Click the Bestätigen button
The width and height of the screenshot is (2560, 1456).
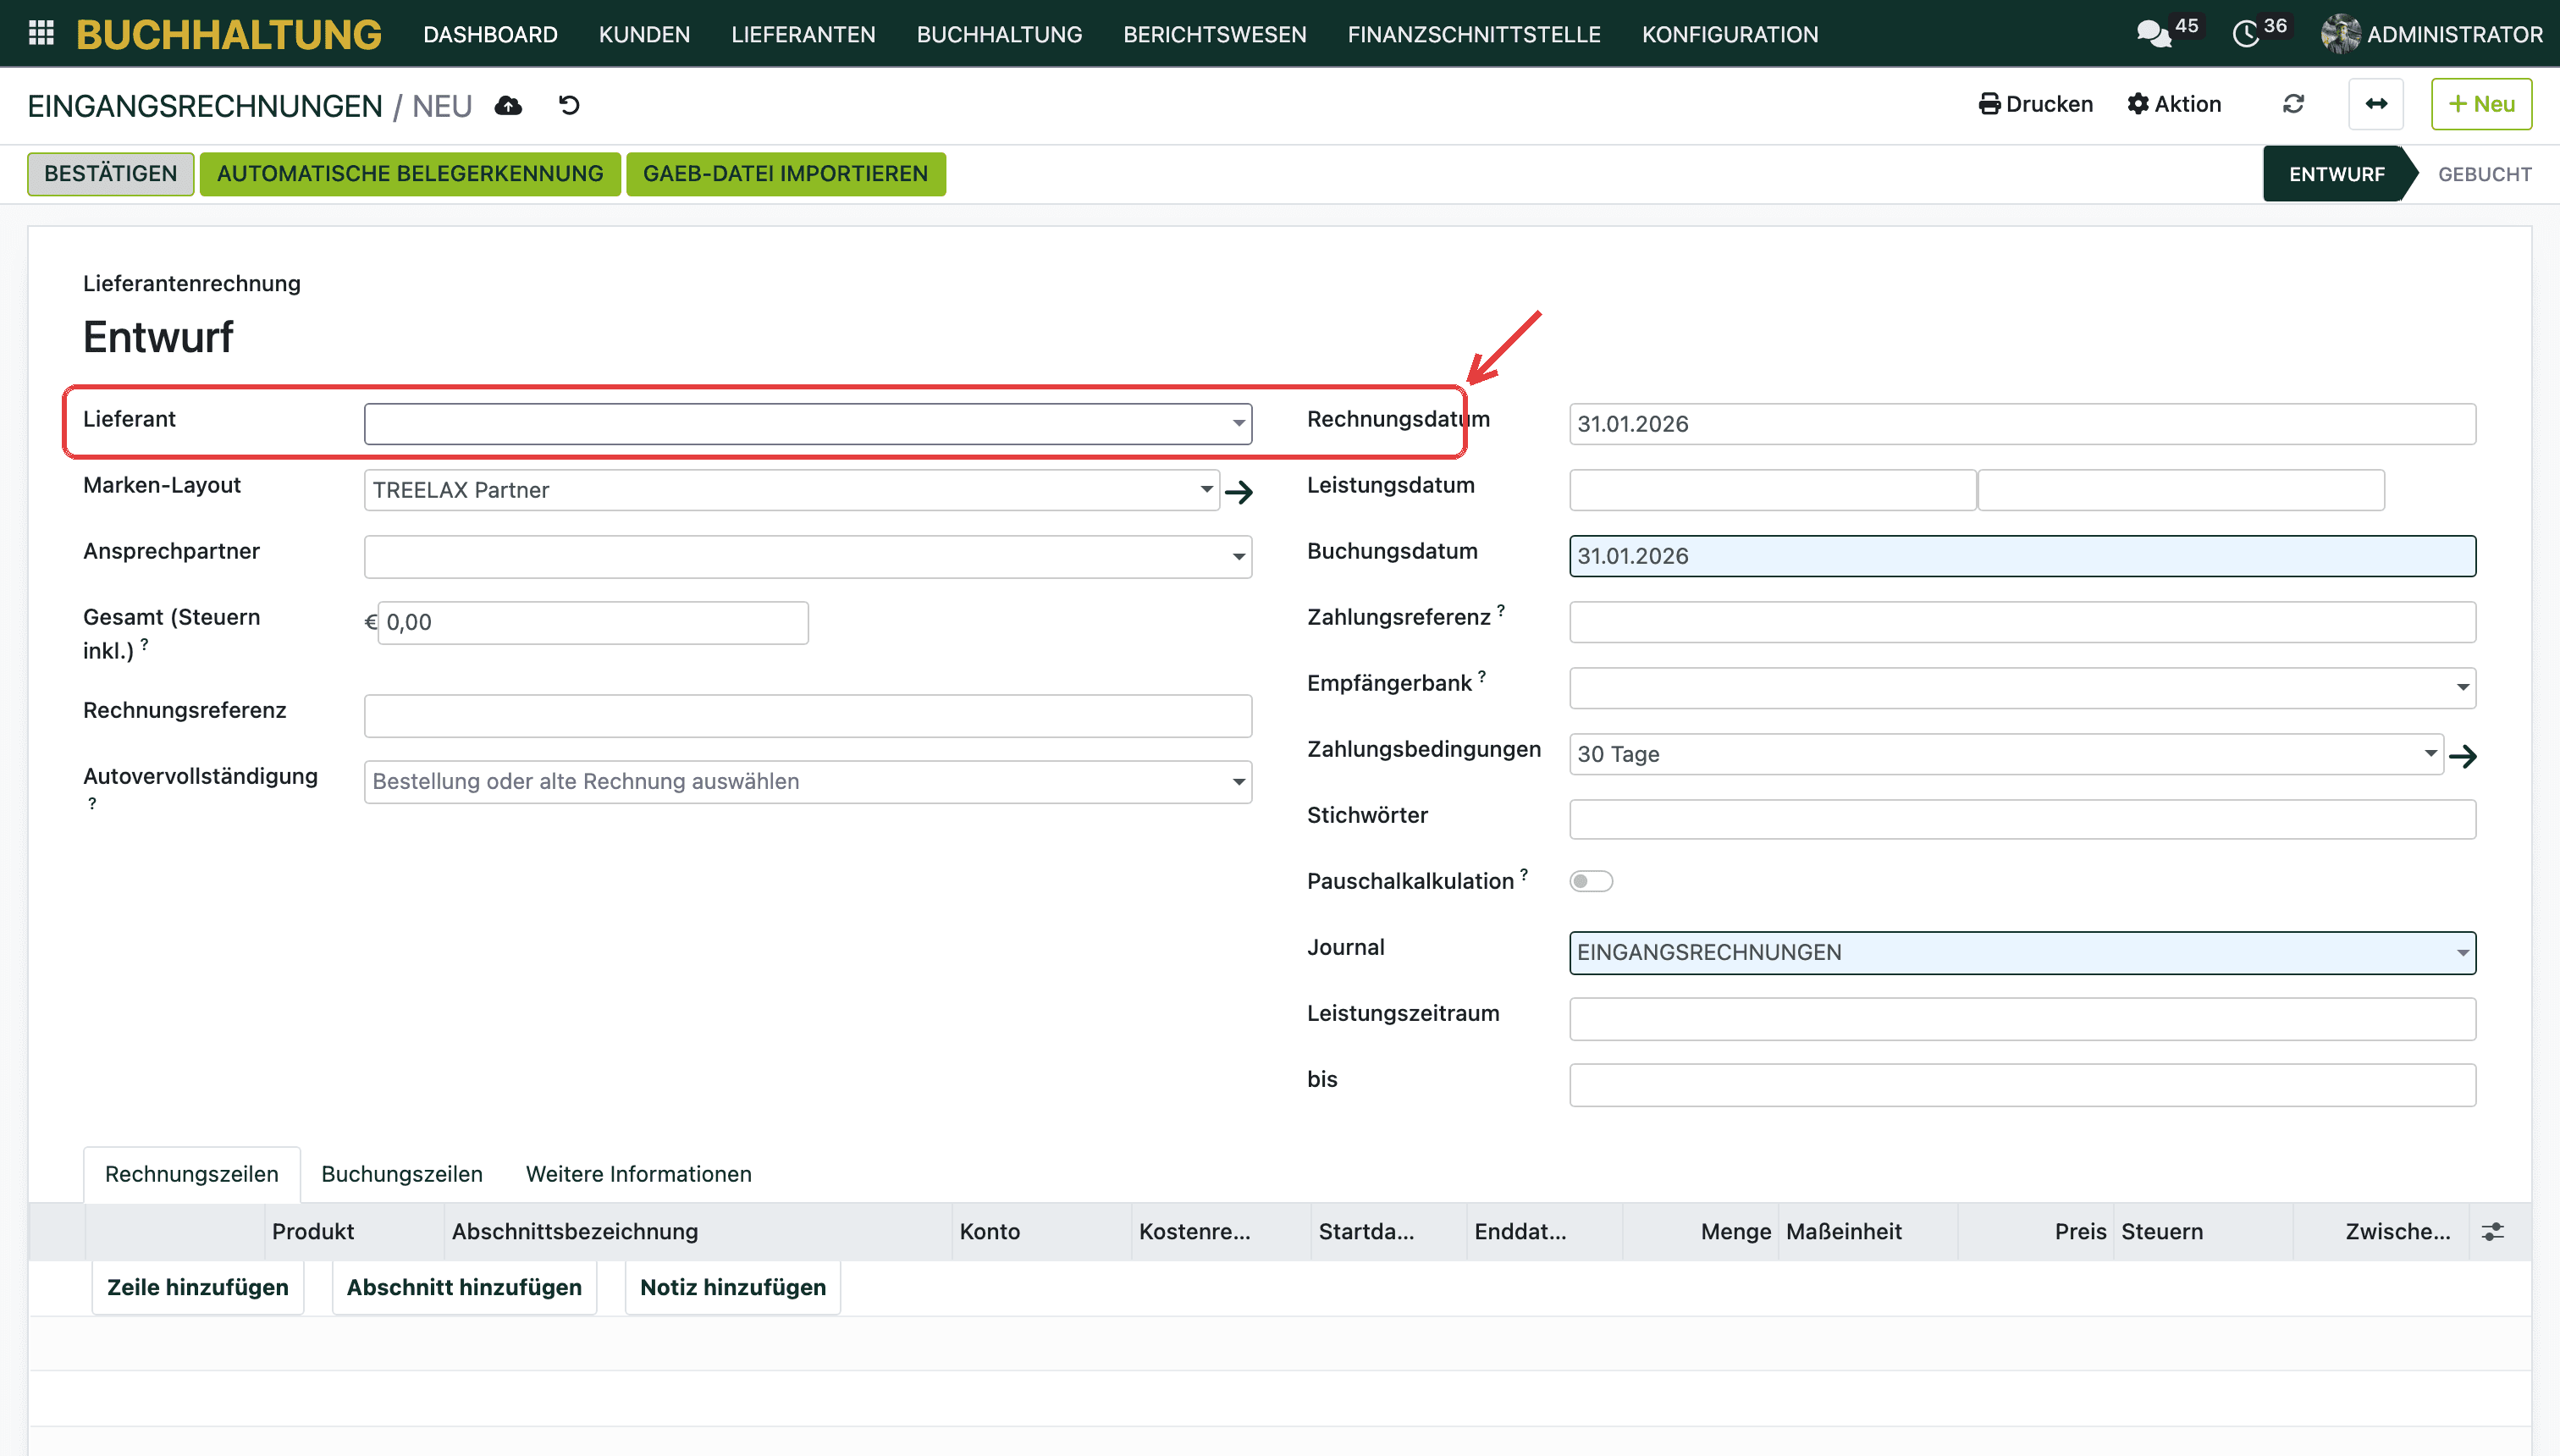(111, 174)
